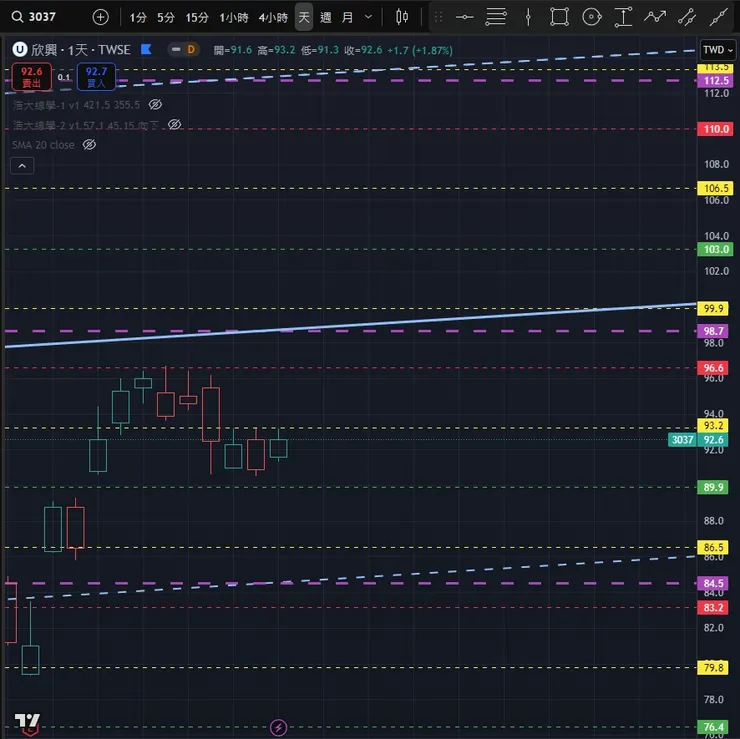Click the red 110.0 price label
Screen dimensions: 740x739
715,129
